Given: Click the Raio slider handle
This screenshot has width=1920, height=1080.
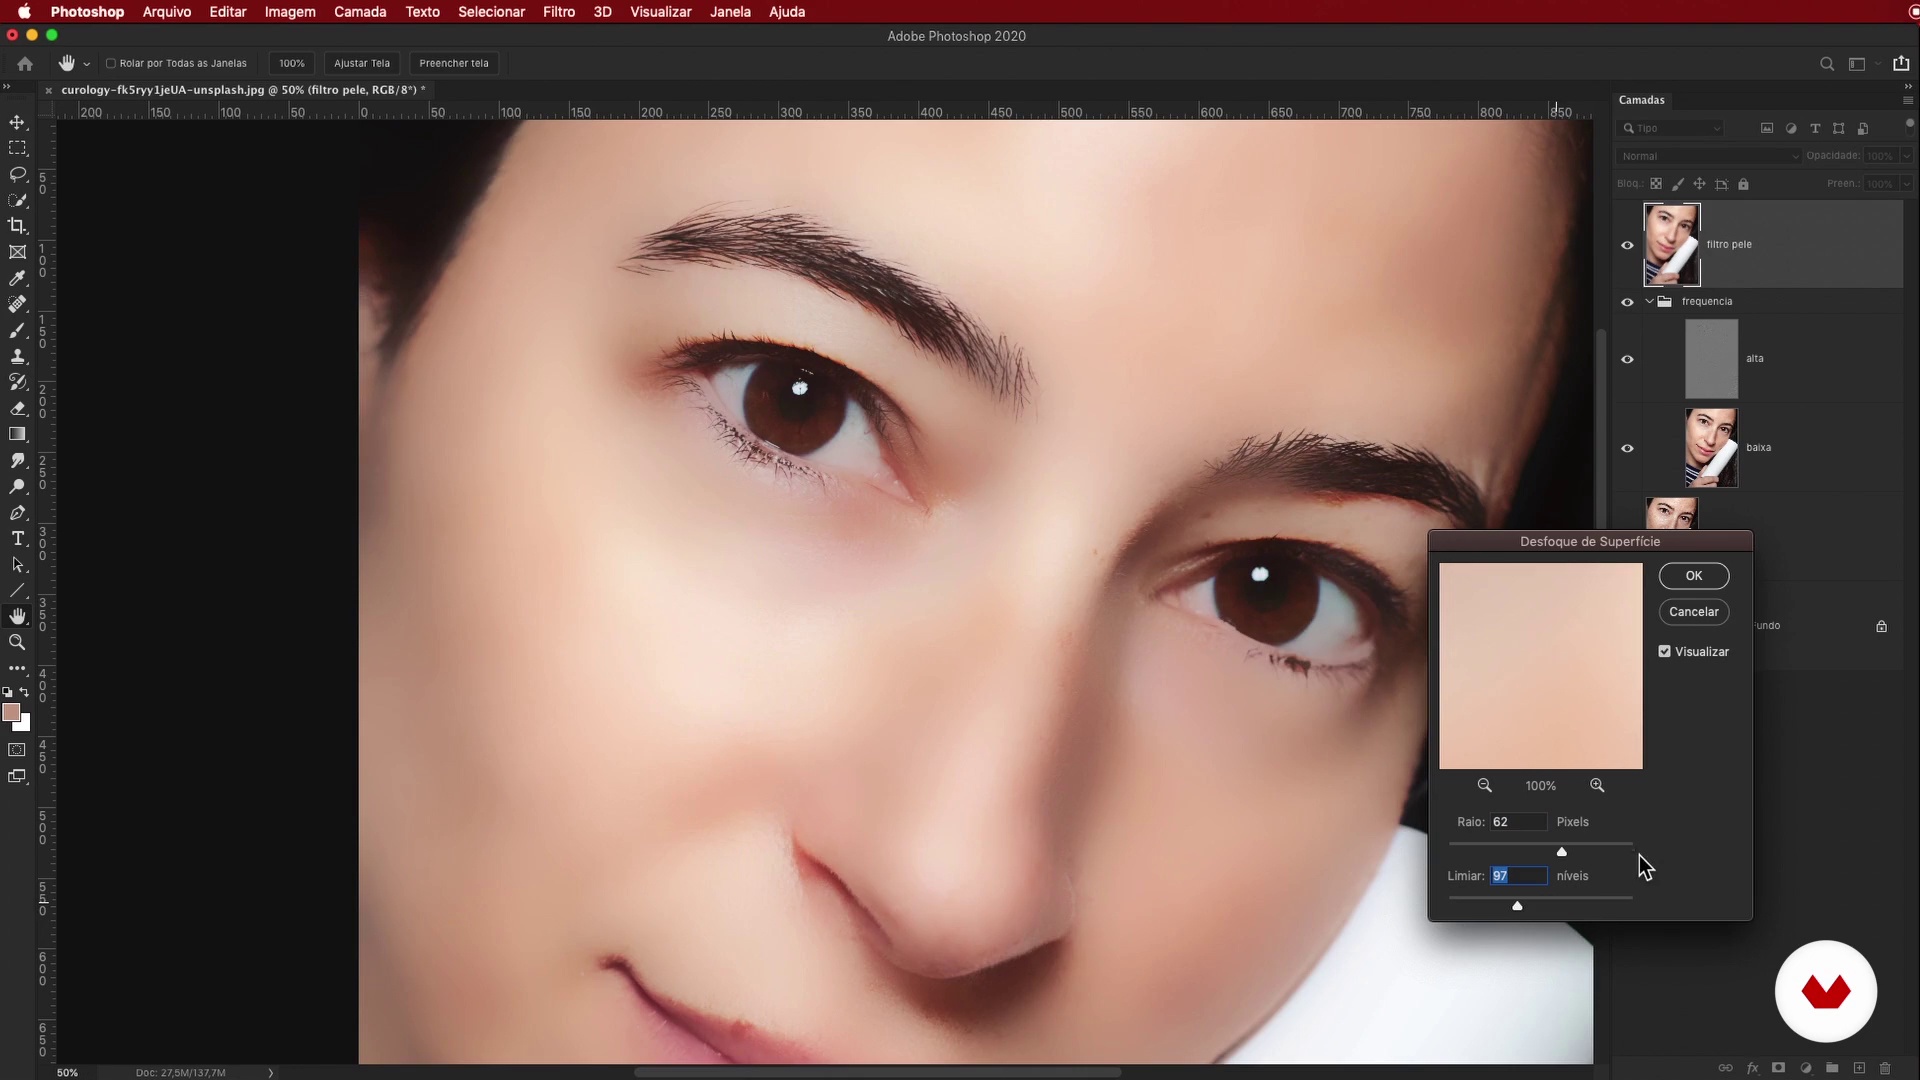Looking at the screenshot, I should coord(1562,852).
